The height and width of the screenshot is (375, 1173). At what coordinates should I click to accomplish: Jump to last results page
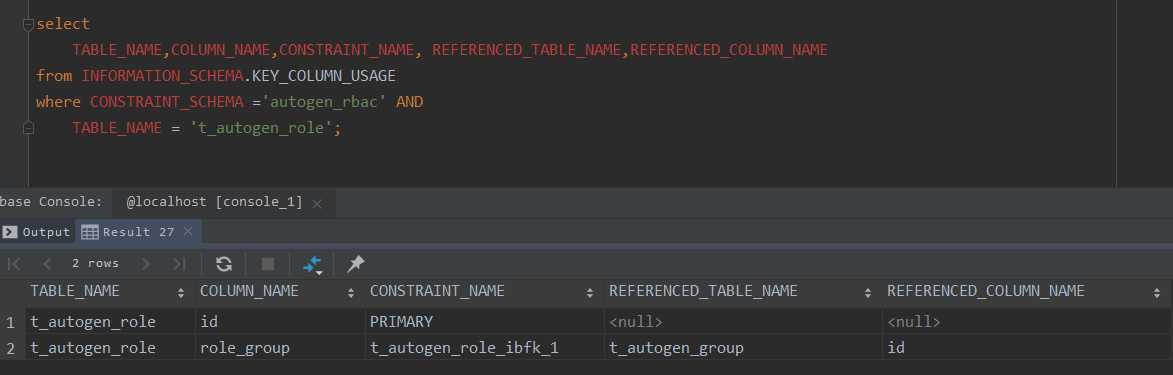(x=179, y=263)
